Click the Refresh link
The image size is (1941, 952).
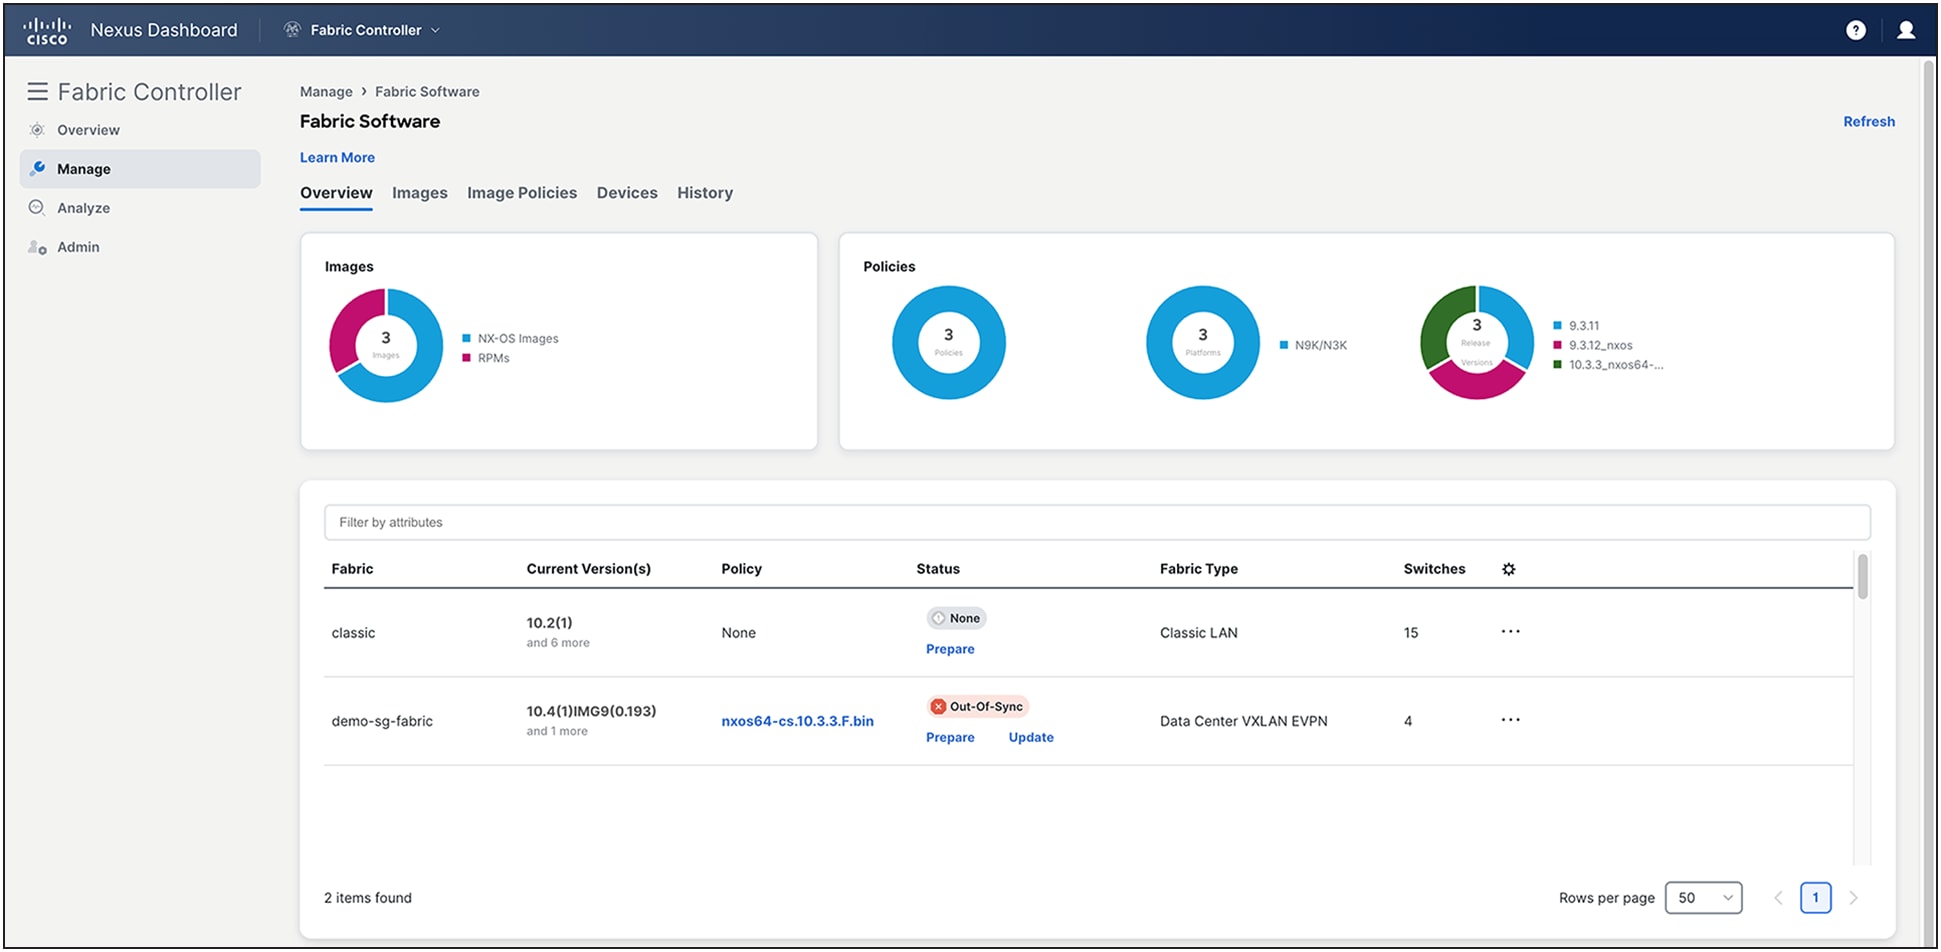[1869, 121]
